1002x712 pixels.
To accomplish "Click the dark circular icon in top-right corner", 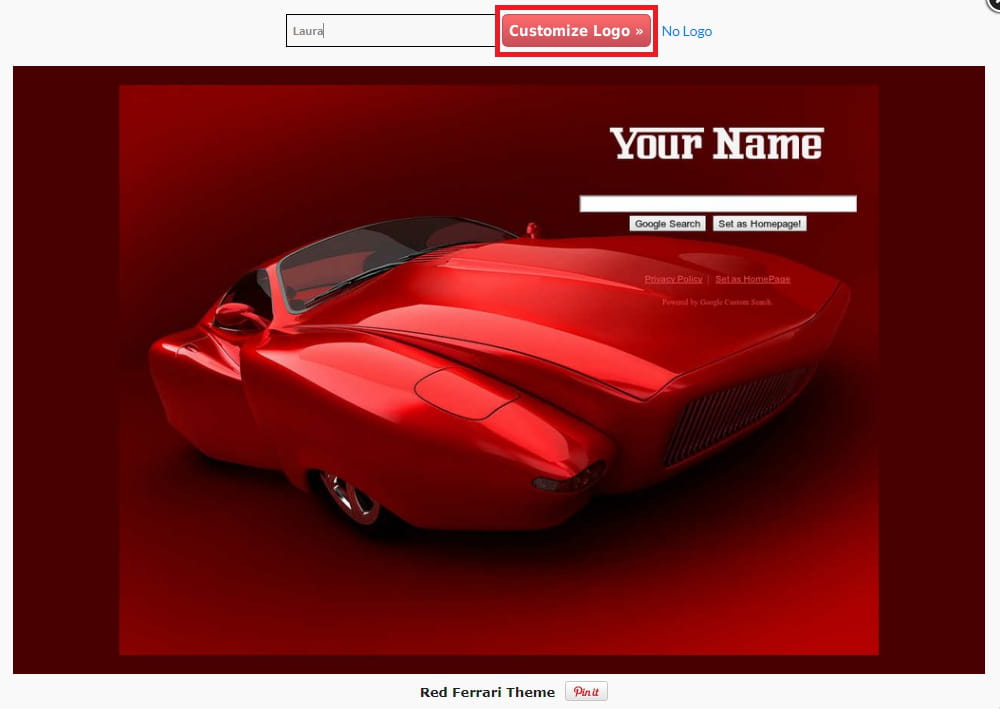I will [x=994, y=4].
